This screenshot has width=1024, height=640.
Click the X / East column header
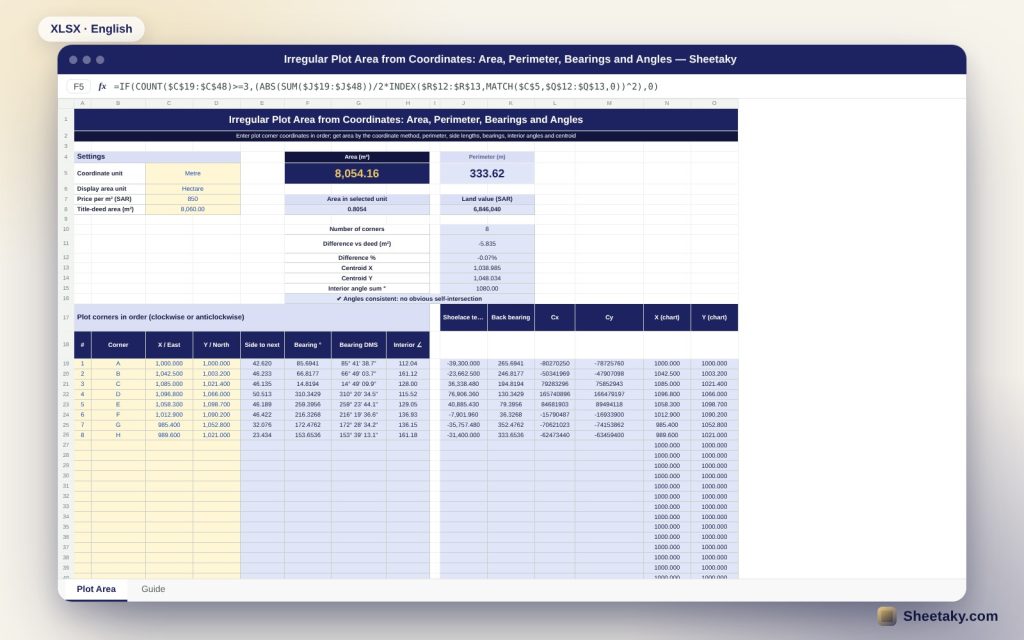[168, 345]
